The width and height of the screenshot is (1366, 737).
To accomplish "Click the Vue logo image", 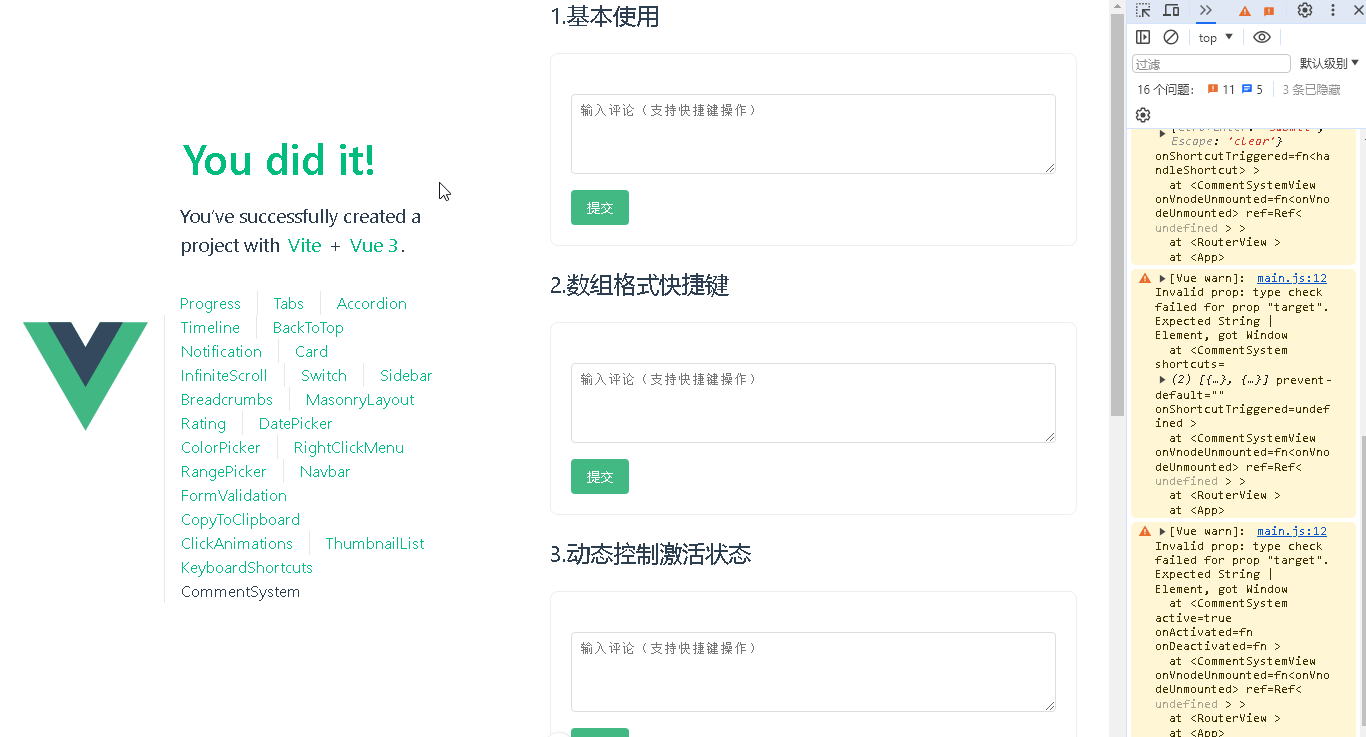I will click(x=85, y=376).
